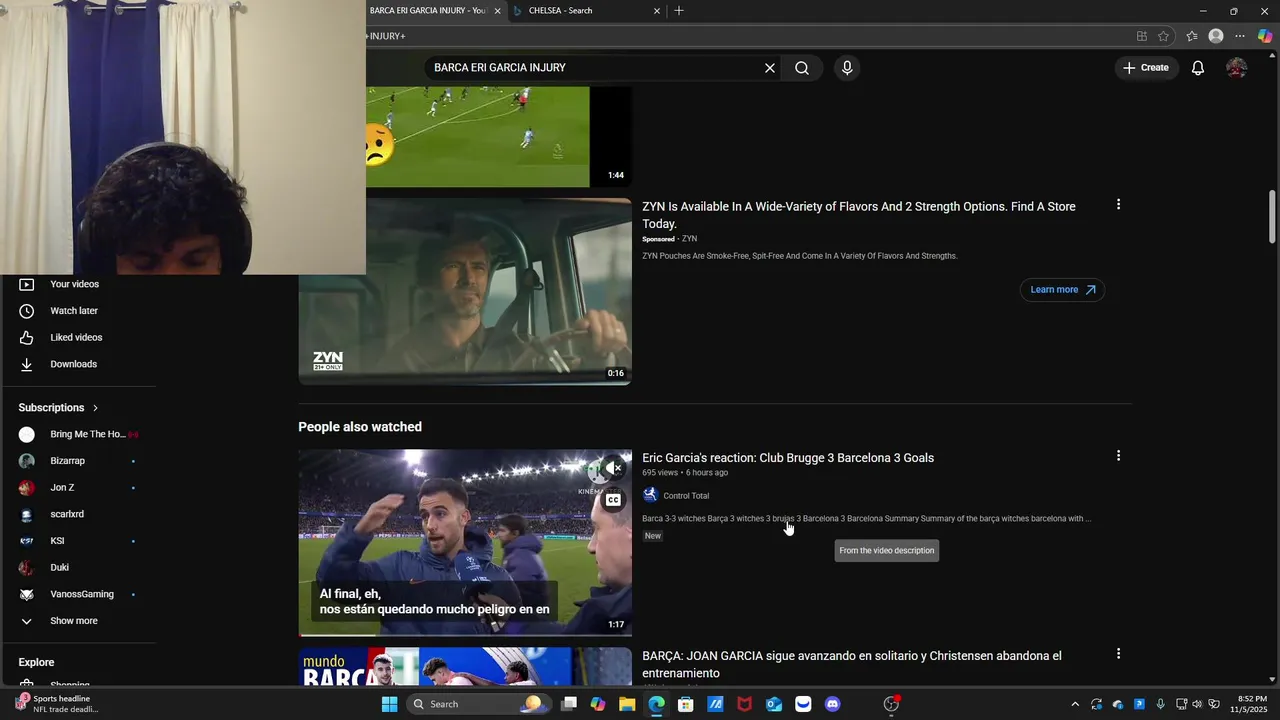This screenshot has height=720, width=1280.
Task: Click the magnifying glass search button
Action: (x=802, y=68)
